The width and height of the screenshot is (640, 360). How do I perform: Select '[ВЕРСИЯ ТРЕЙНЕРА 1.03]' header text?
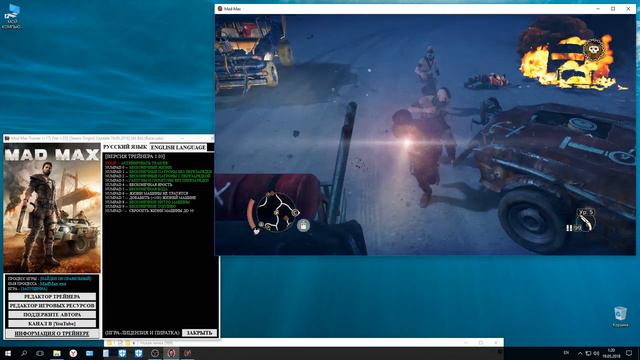click(135, 156)
